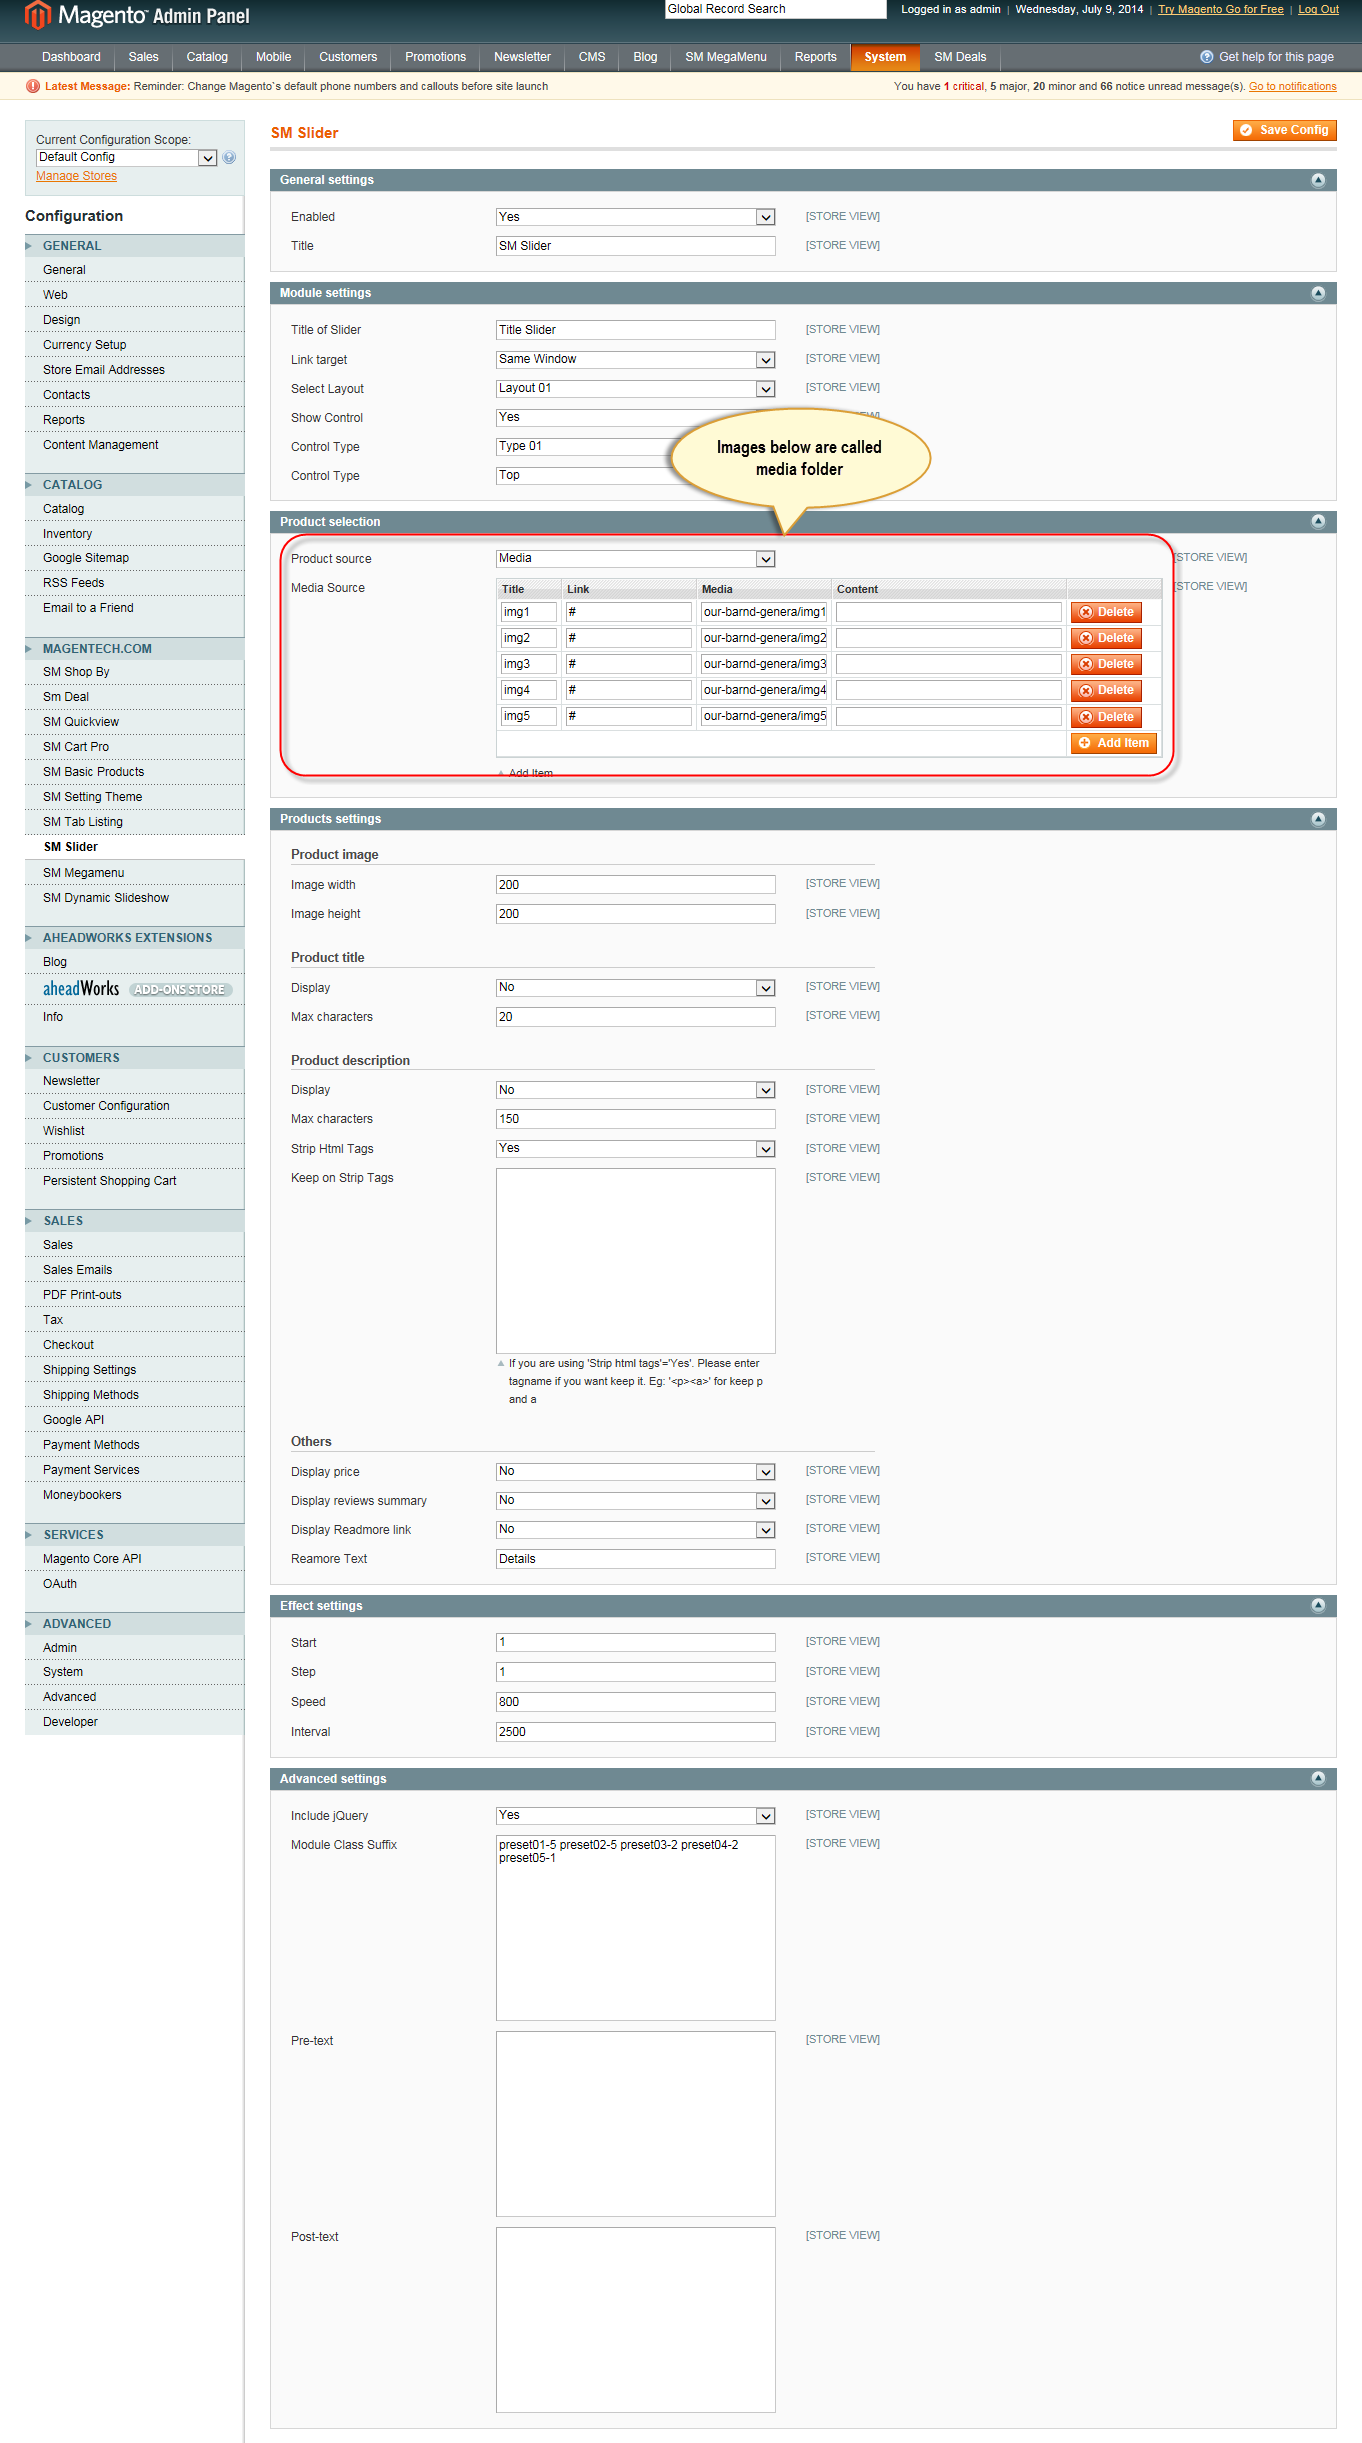Open the Link target dropdown
Screen dimensions: 1362x2443
(x=636, y=359)
